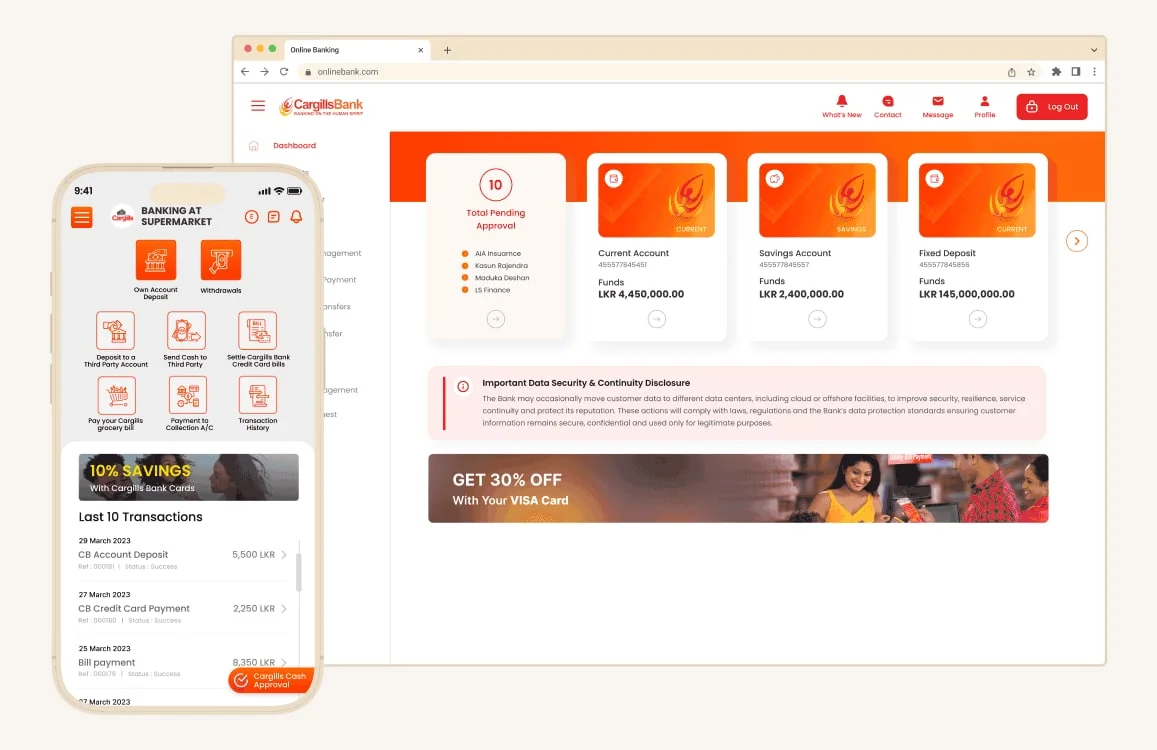Screen dimensions: 1157x750
Task: Select Maduka Deshan pending item
Action: pos(495,278)
